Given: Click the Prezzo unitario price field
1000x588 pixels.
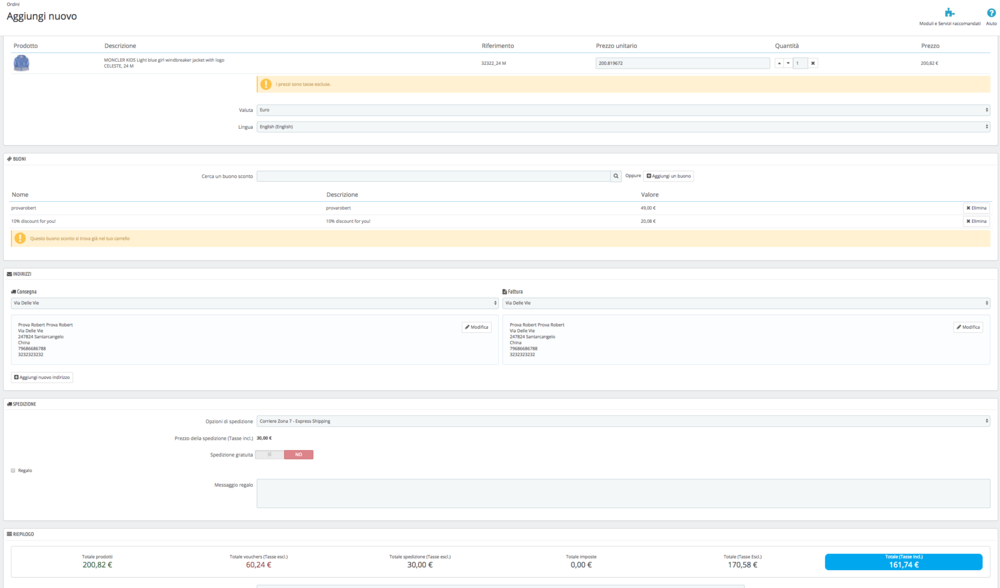Looking at the screenshot, I should click(682, 63).
